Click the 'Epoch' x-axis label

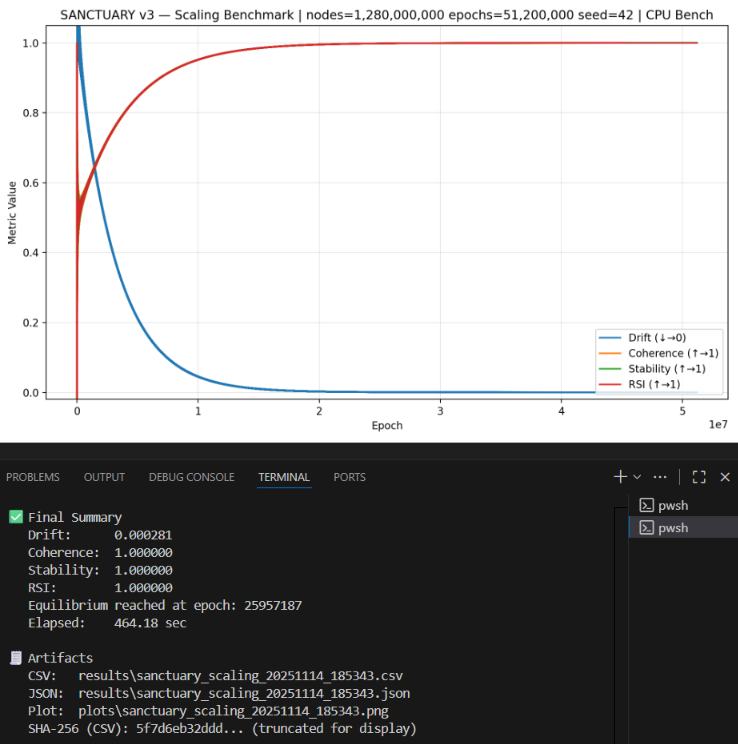pyautogui.click(x=387, y=426)
